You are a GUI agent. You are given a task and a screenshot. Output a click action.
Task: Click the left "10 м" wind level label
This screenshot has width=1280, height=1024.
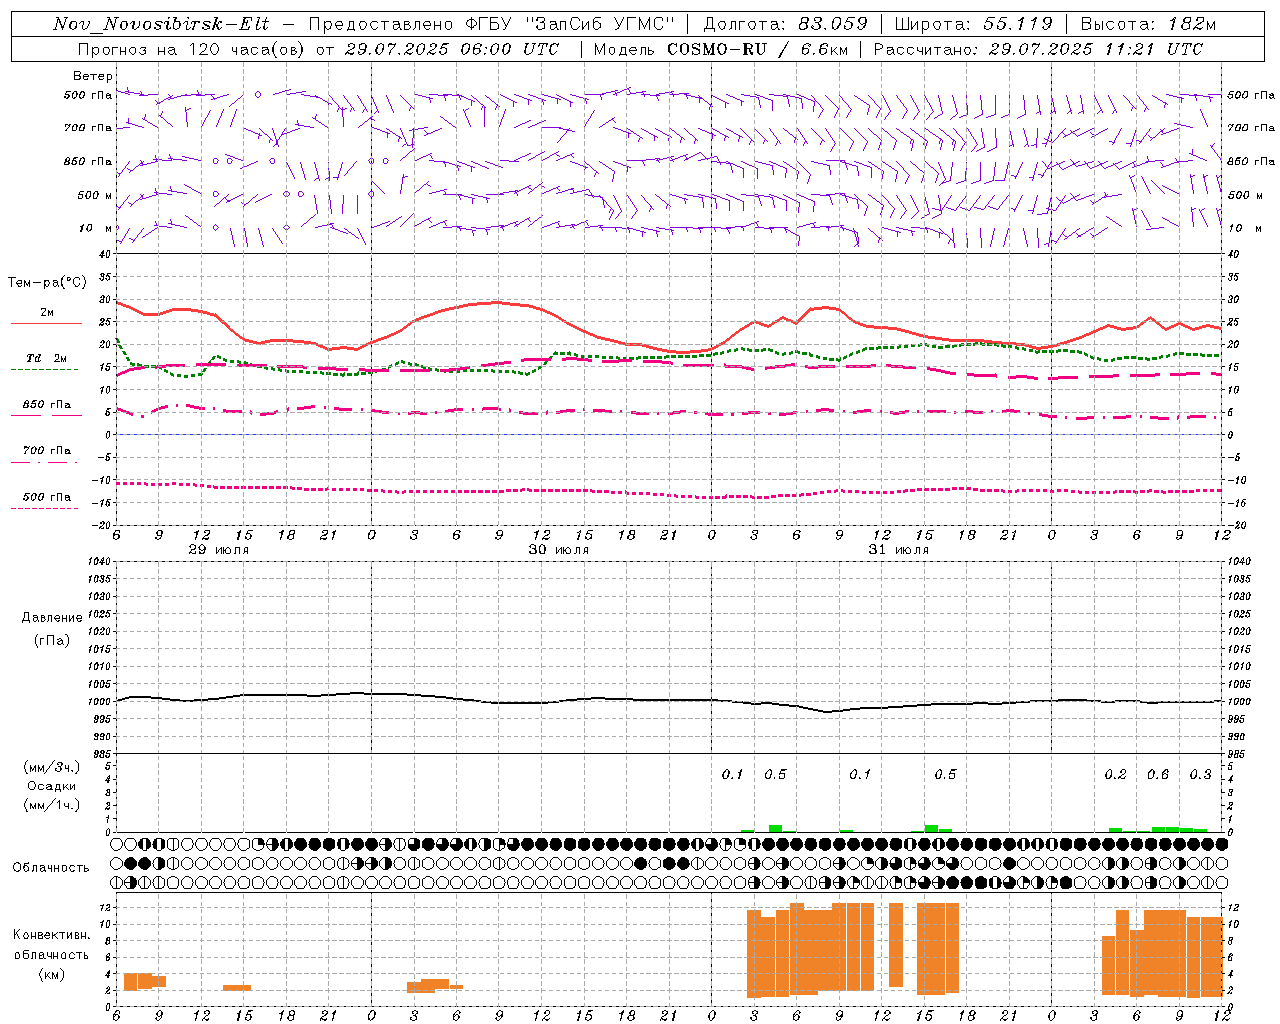[x=96, y=228]
